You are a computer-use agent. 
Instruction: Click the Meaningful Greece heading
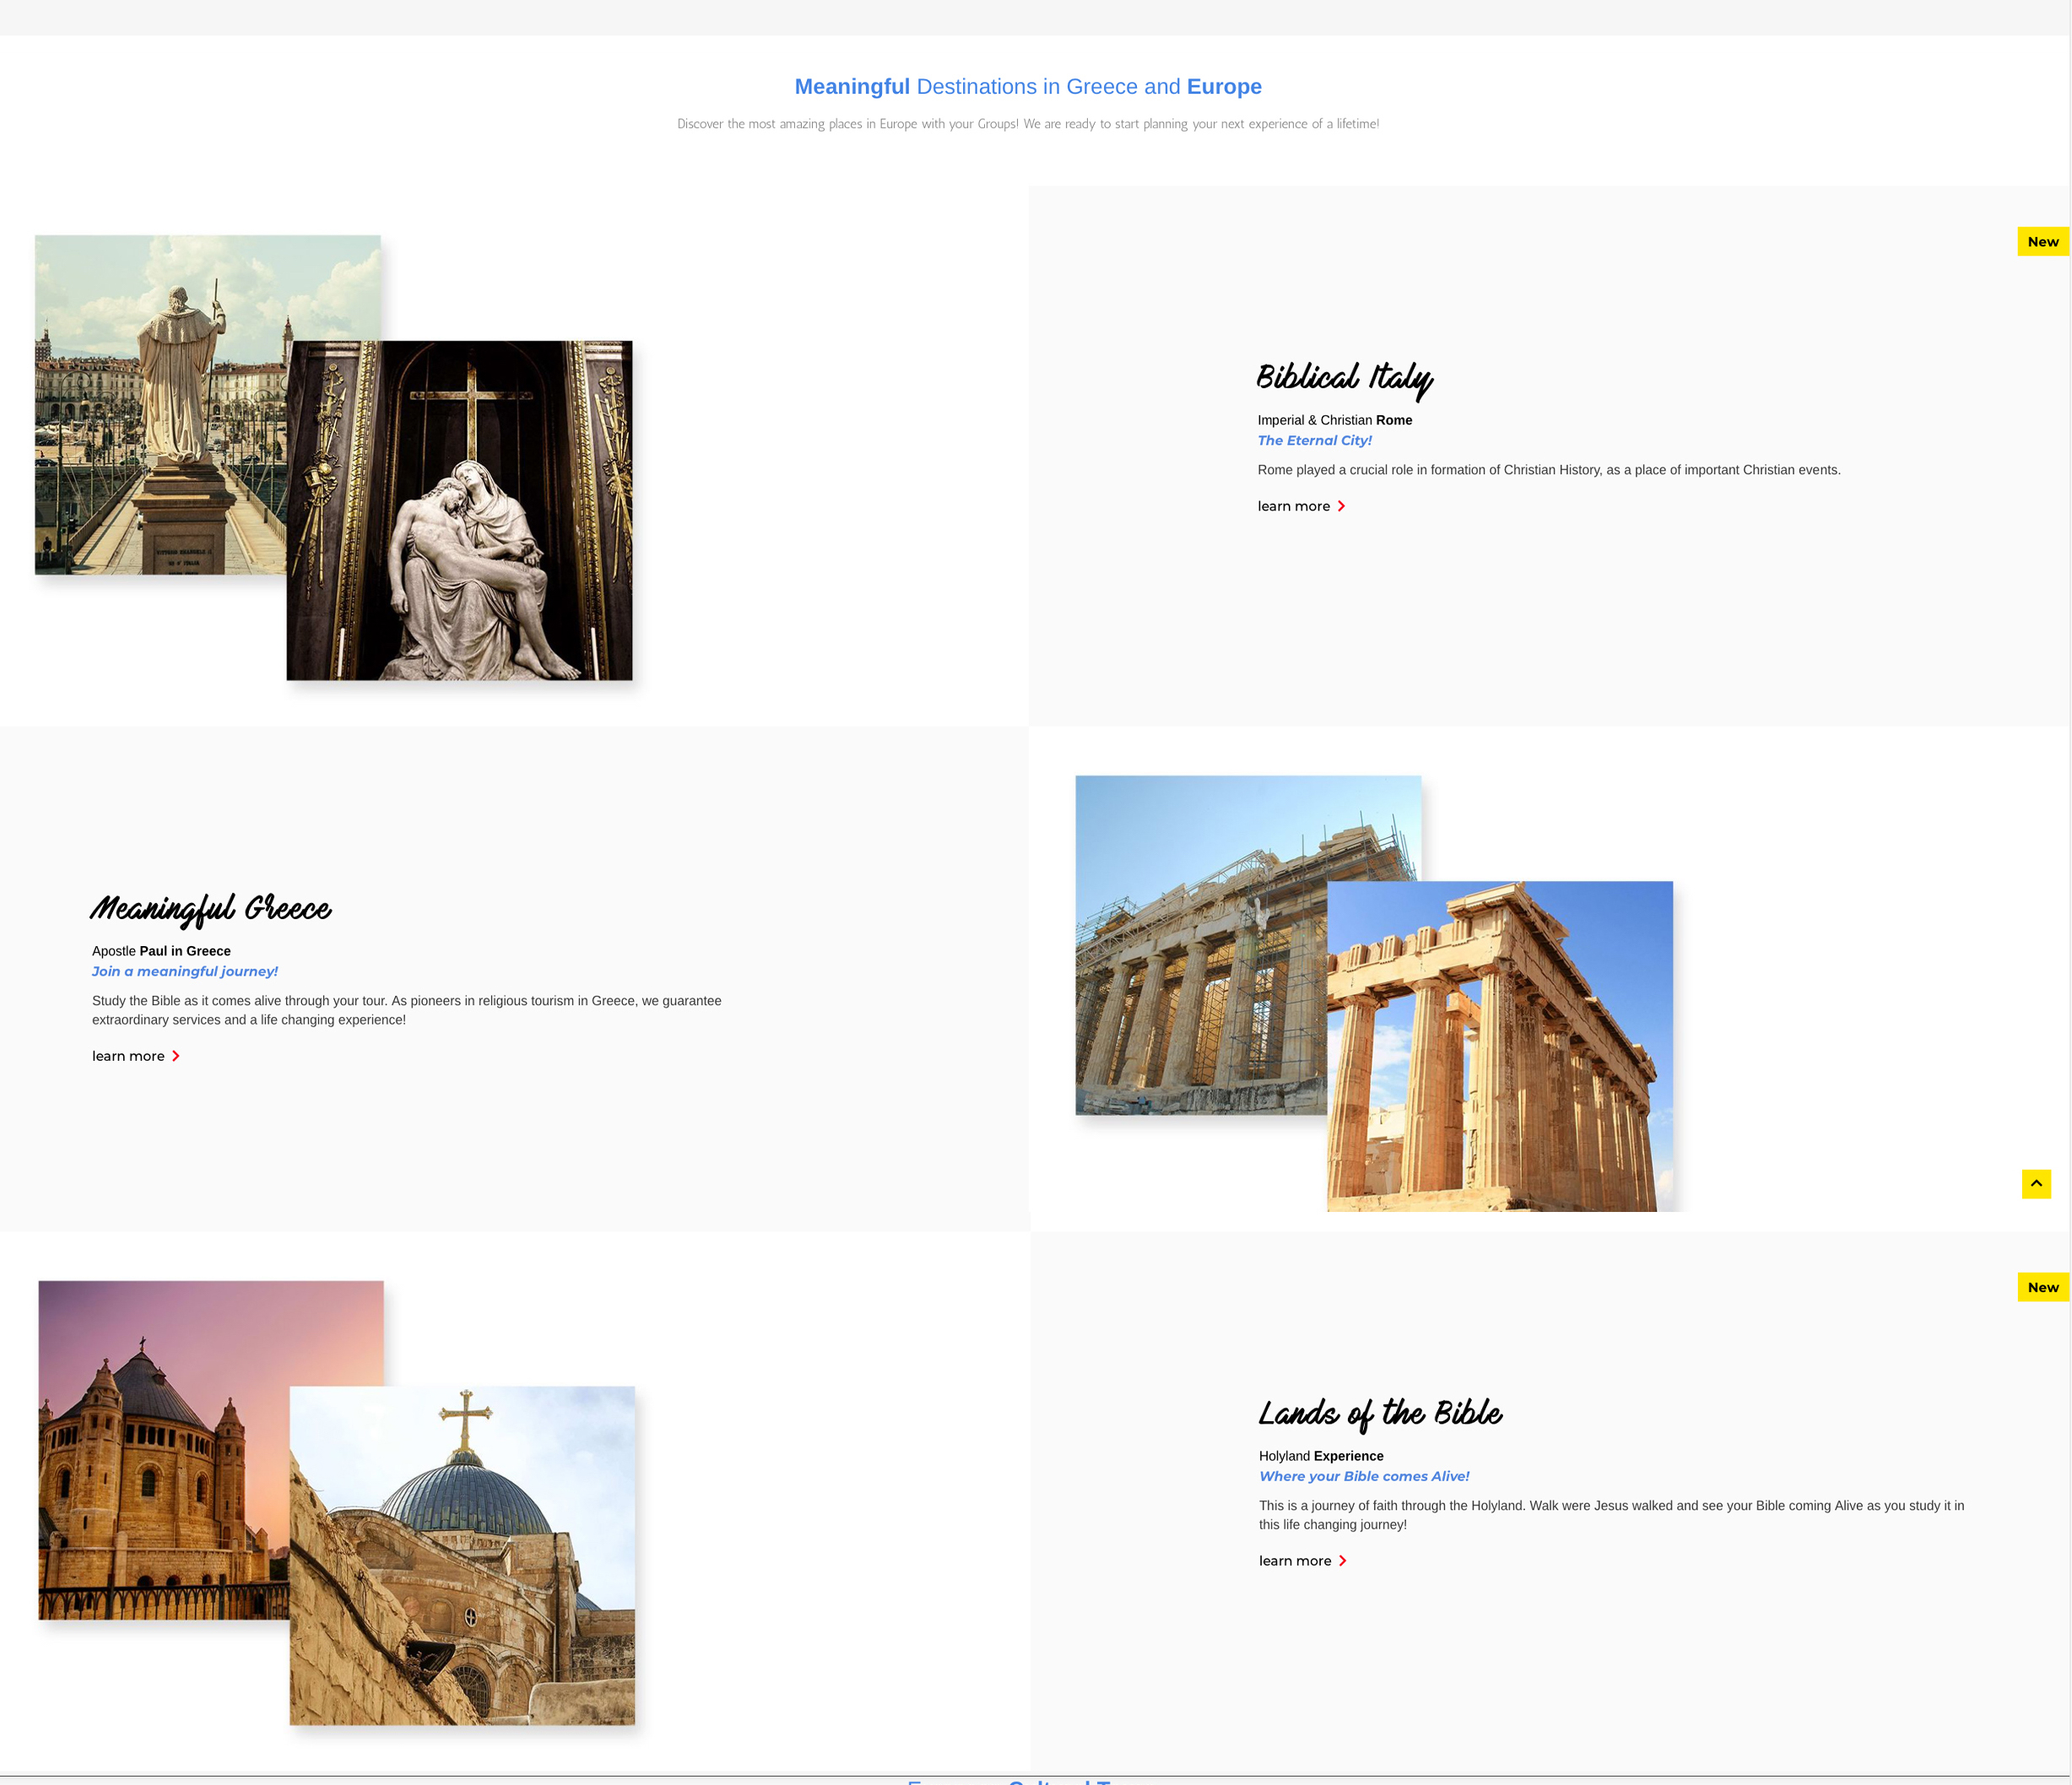click(210, 908)
